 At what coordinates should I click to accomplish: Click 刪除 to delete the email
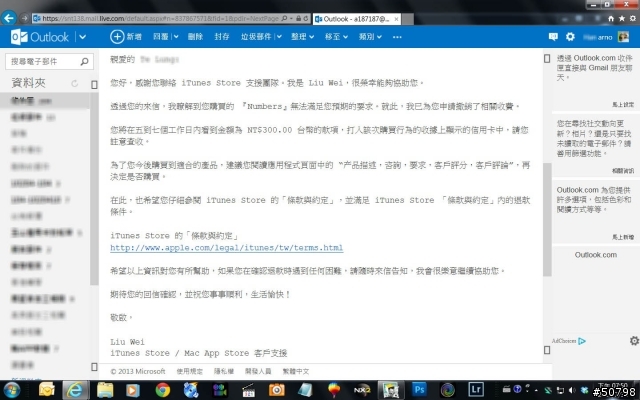[x=195, y=37]
